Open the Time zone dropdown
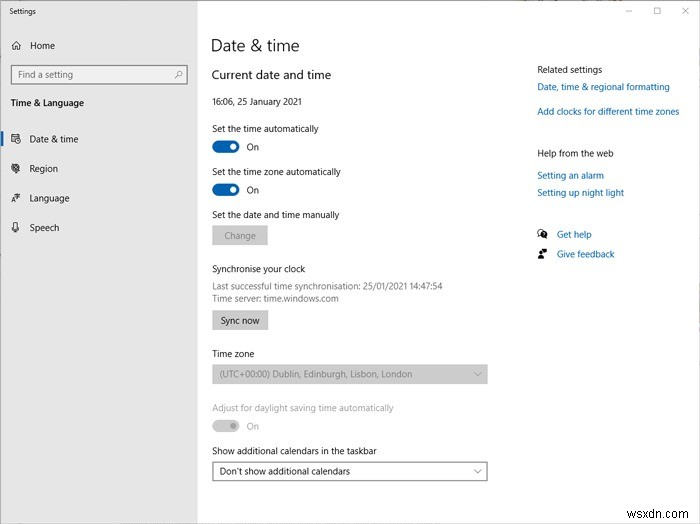The image size is (700, 524). click(x=349, y=374)
